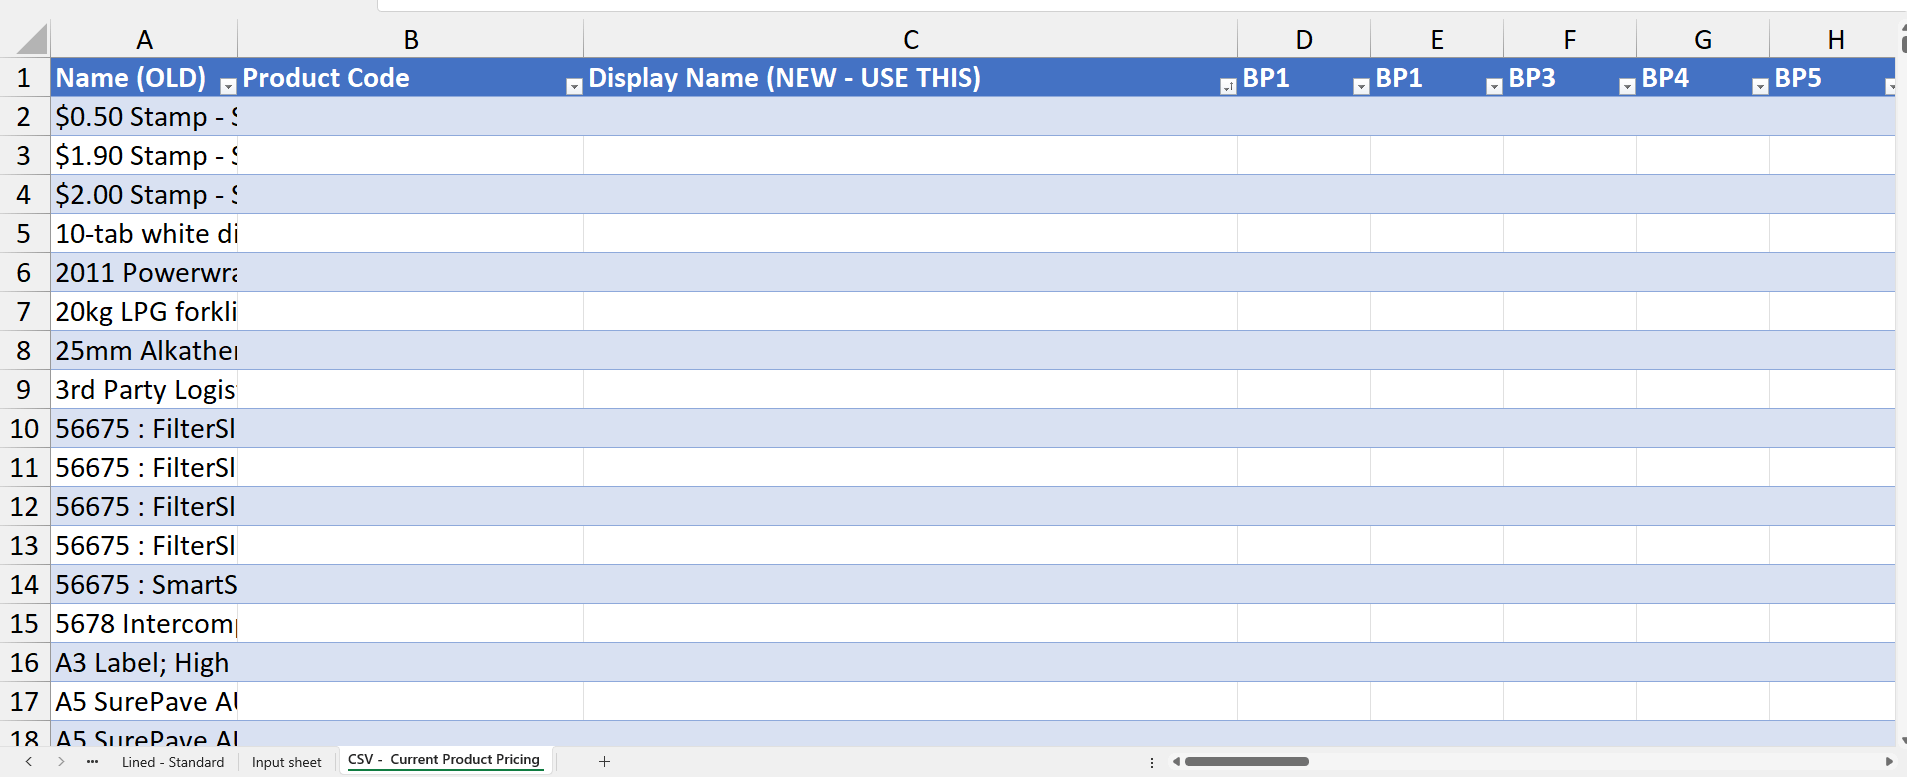Screen dimensions: 1907x777
Task: Click cell "5678 Intercom"
Action: (x=144, y=624)
